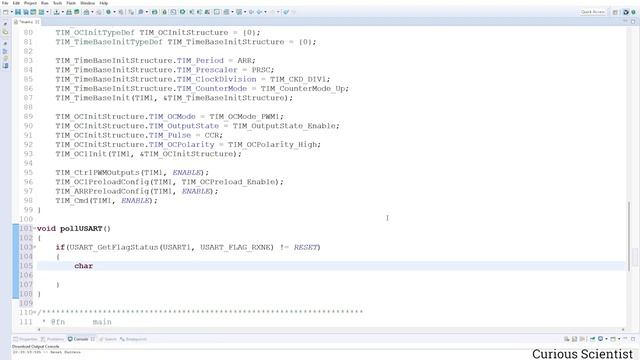Expand the New file dropdown arrow
Screen dimensions: 640x360
coord(12,12)
